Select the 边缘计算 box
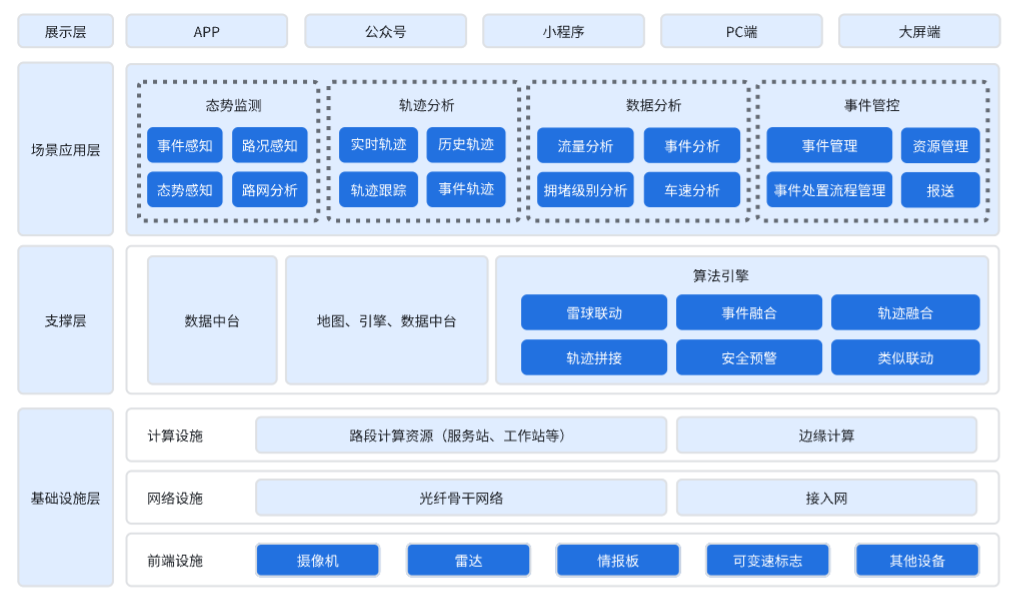This screenshot has width=1016, height=597. (826, 435)
